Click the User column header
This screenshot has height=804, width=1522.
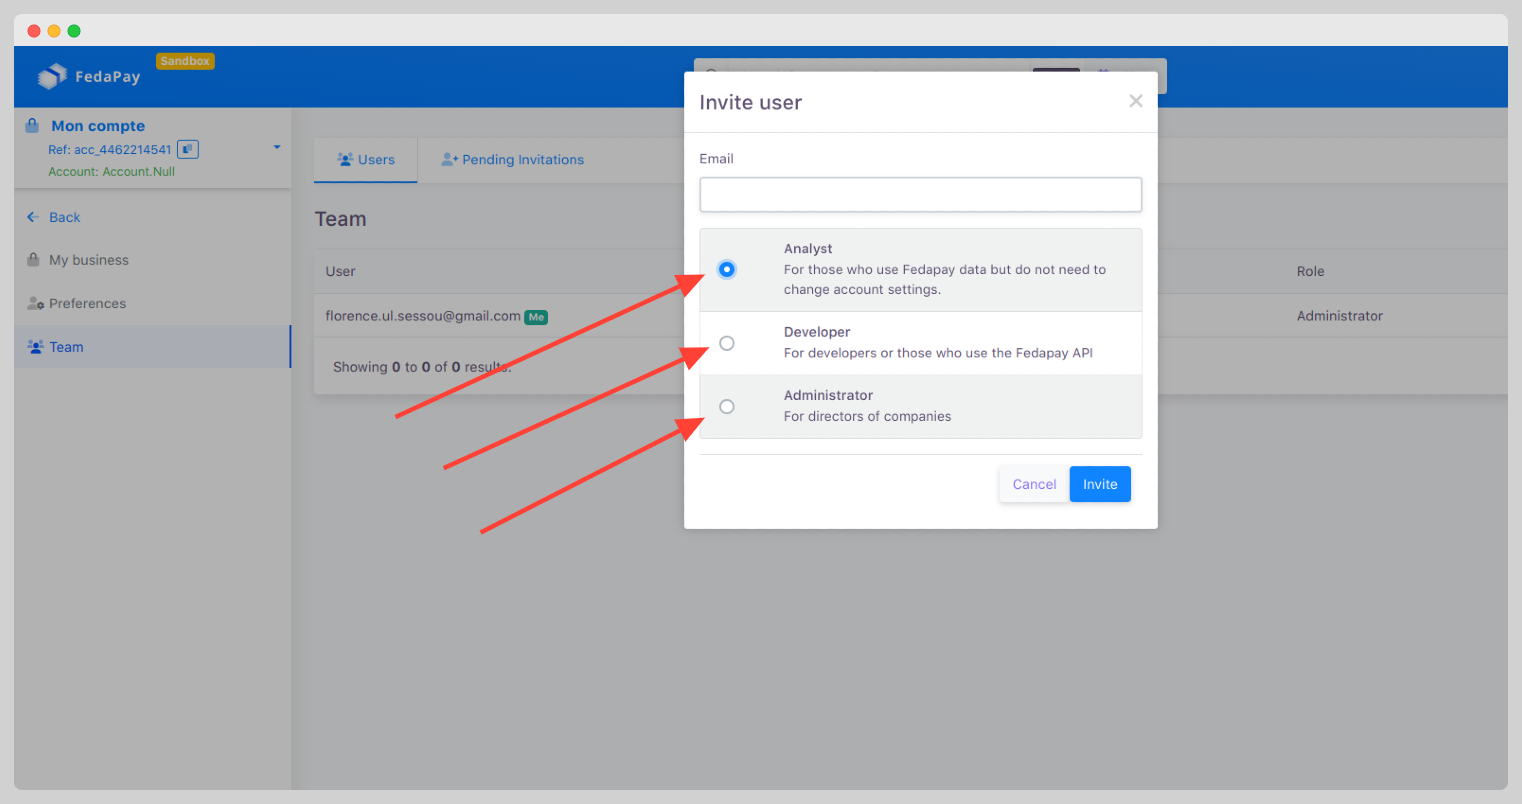pos(340,271)
